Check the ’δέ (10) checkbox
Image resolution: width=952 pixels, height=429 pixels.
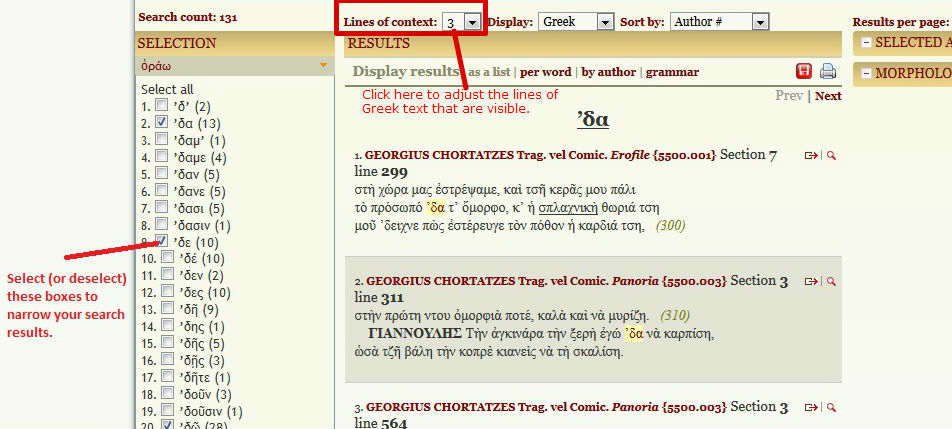167,257
